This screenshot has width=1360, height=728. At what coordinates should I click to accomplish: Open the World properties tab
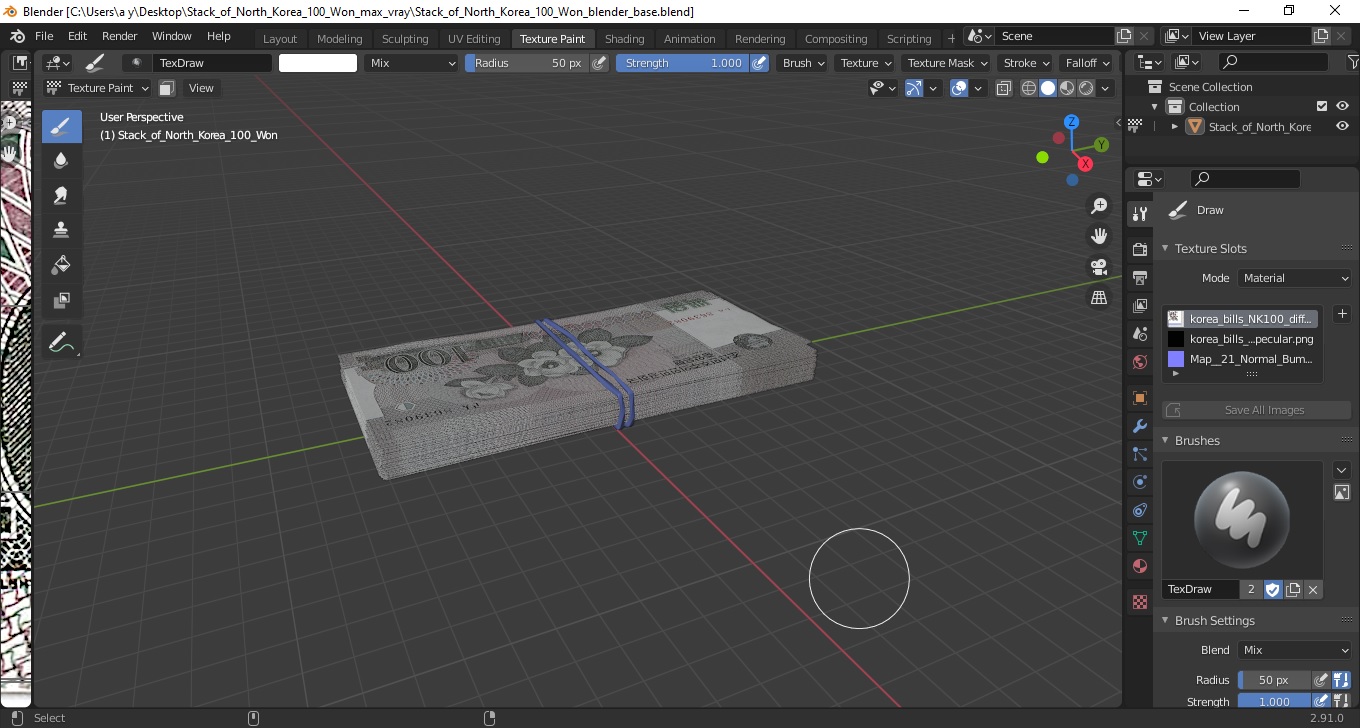(x=1139, y=362)
